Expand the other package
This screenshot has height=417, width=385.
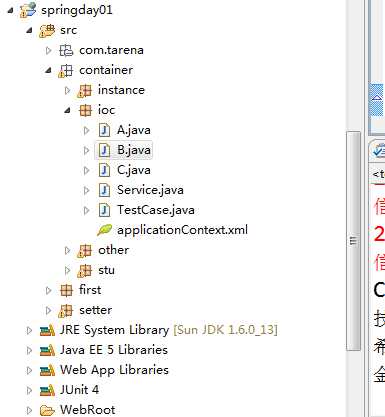[x=67, y=250]
